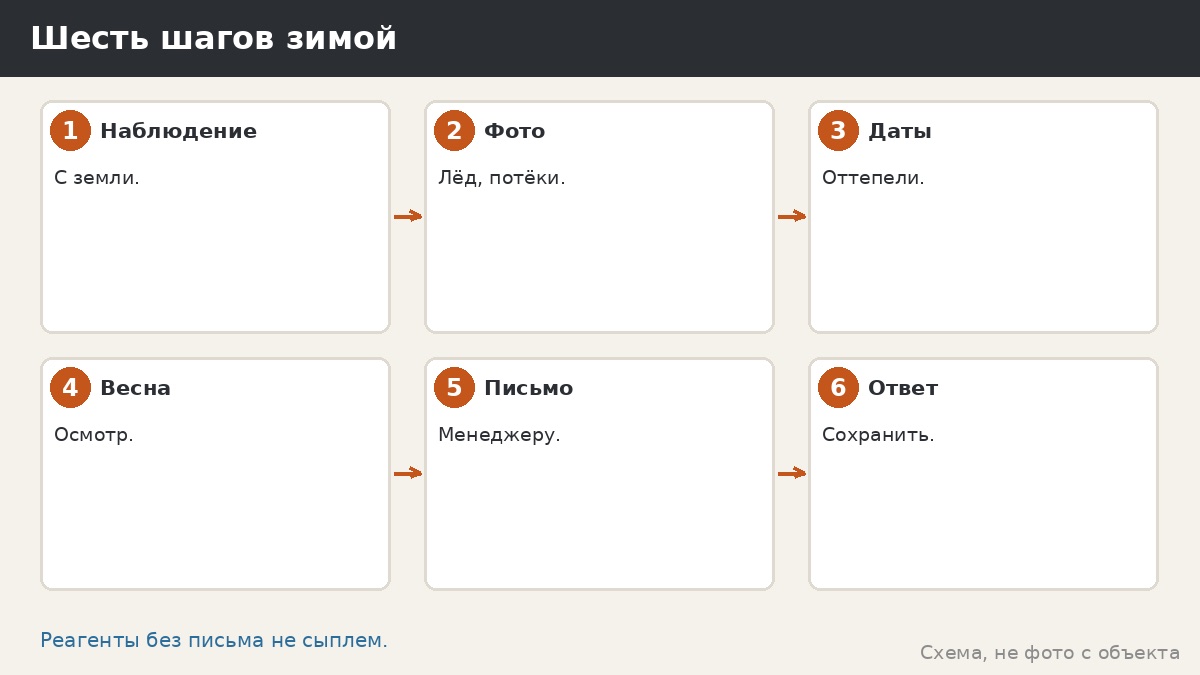The width and height of the screenshot is (1200, 675).
Task: Click the orange number 2 badge
Action: point(454,131)
